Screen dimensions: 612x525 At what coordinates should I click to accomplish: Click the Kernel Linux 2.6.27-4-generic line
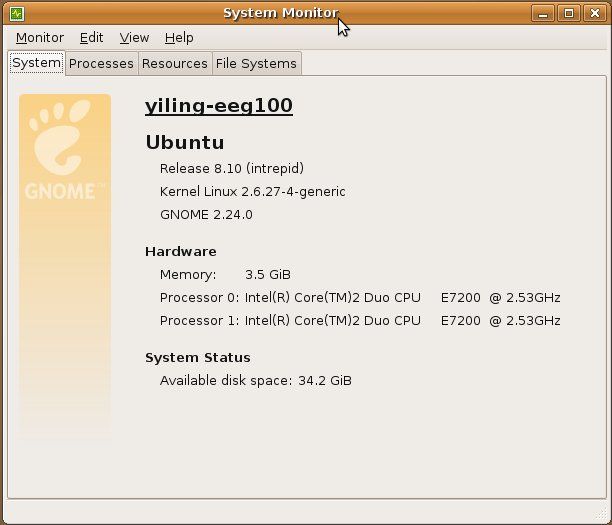[x=252, y=191]
